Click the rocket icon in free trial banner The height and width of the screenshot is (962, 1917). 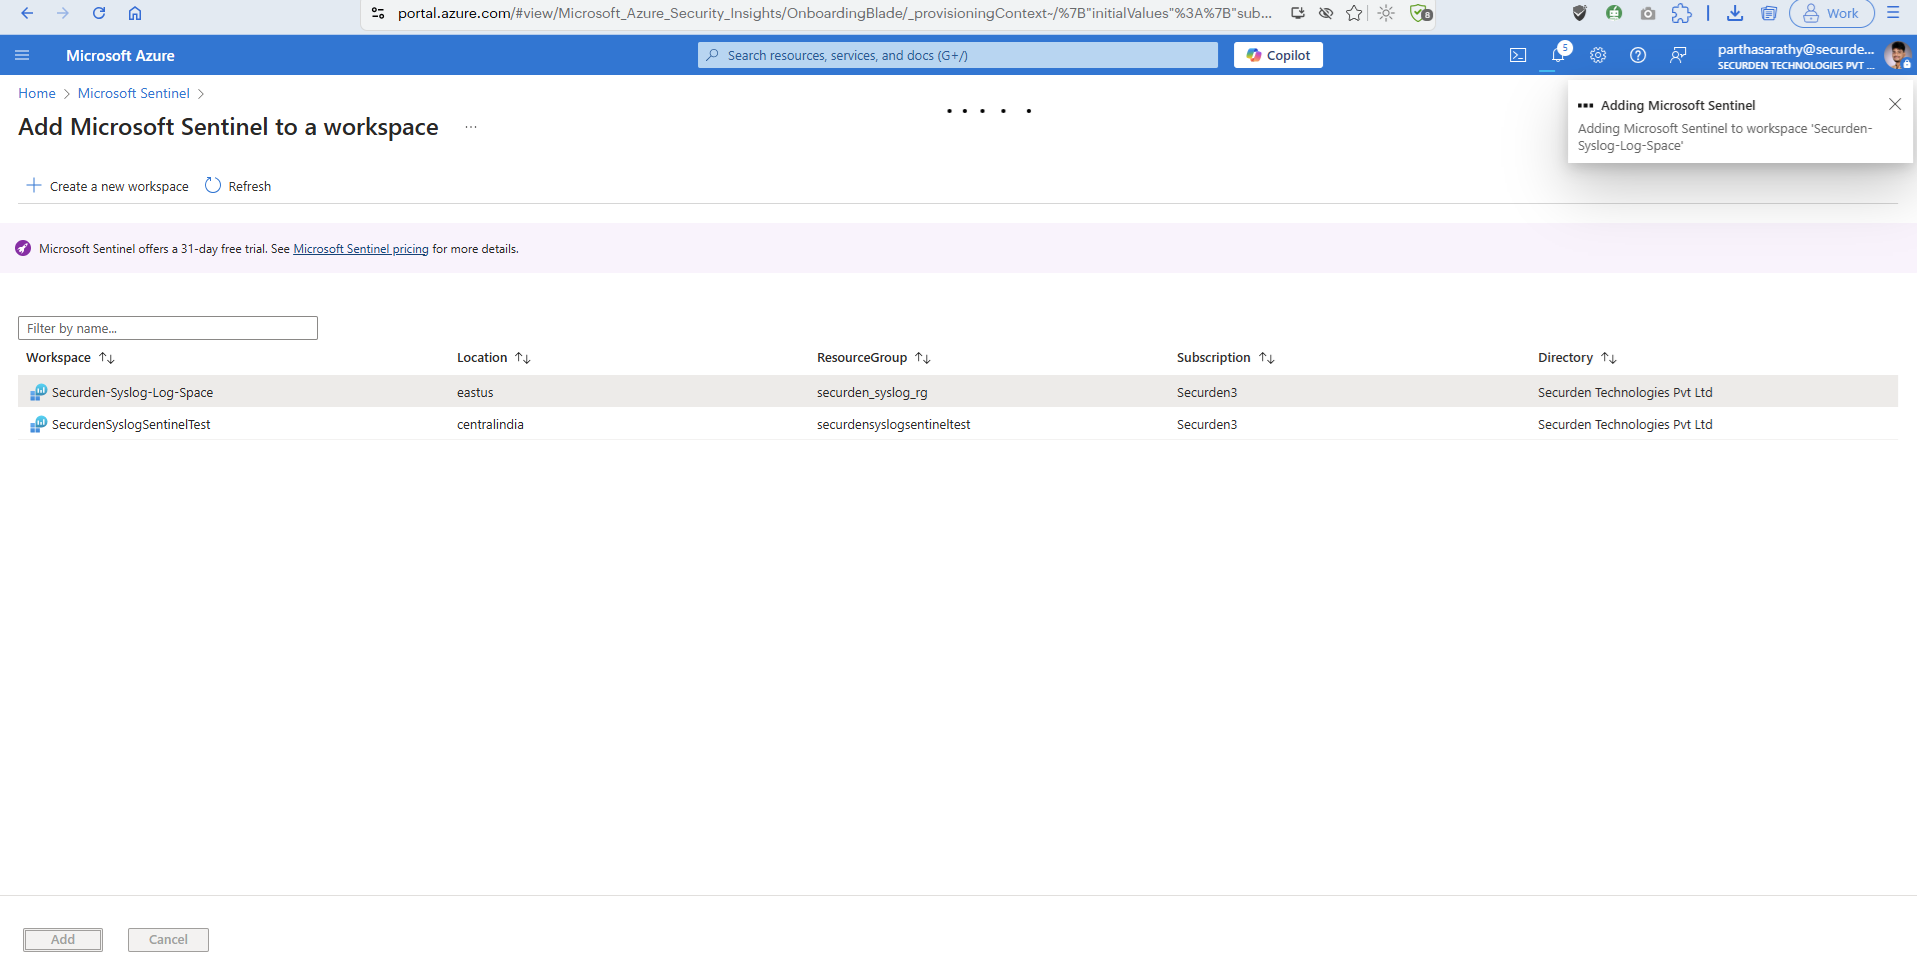point(23,248)
